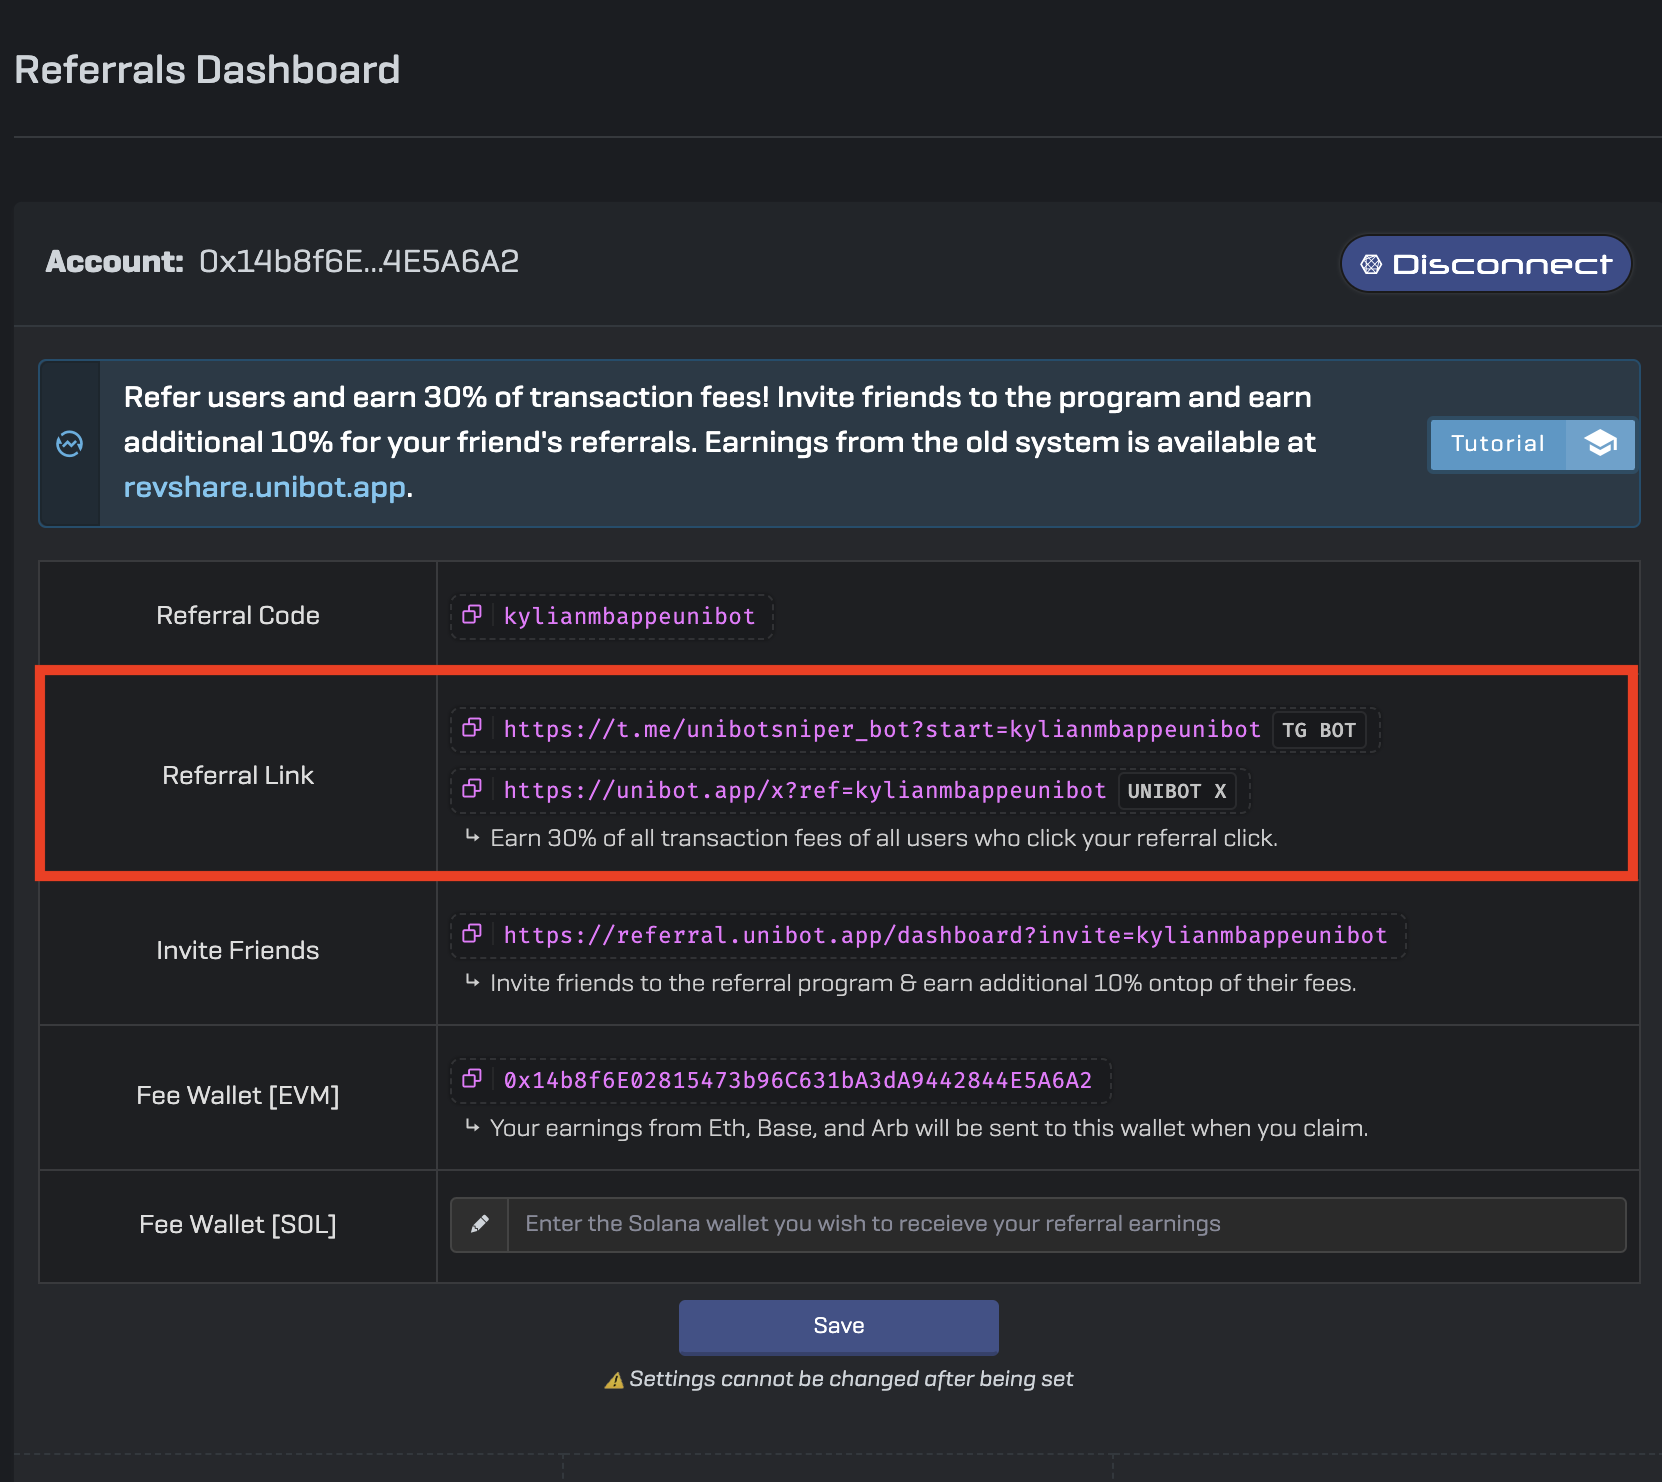Click the account address 0x14b8f6E...4E5A6A2

(359, 262)
